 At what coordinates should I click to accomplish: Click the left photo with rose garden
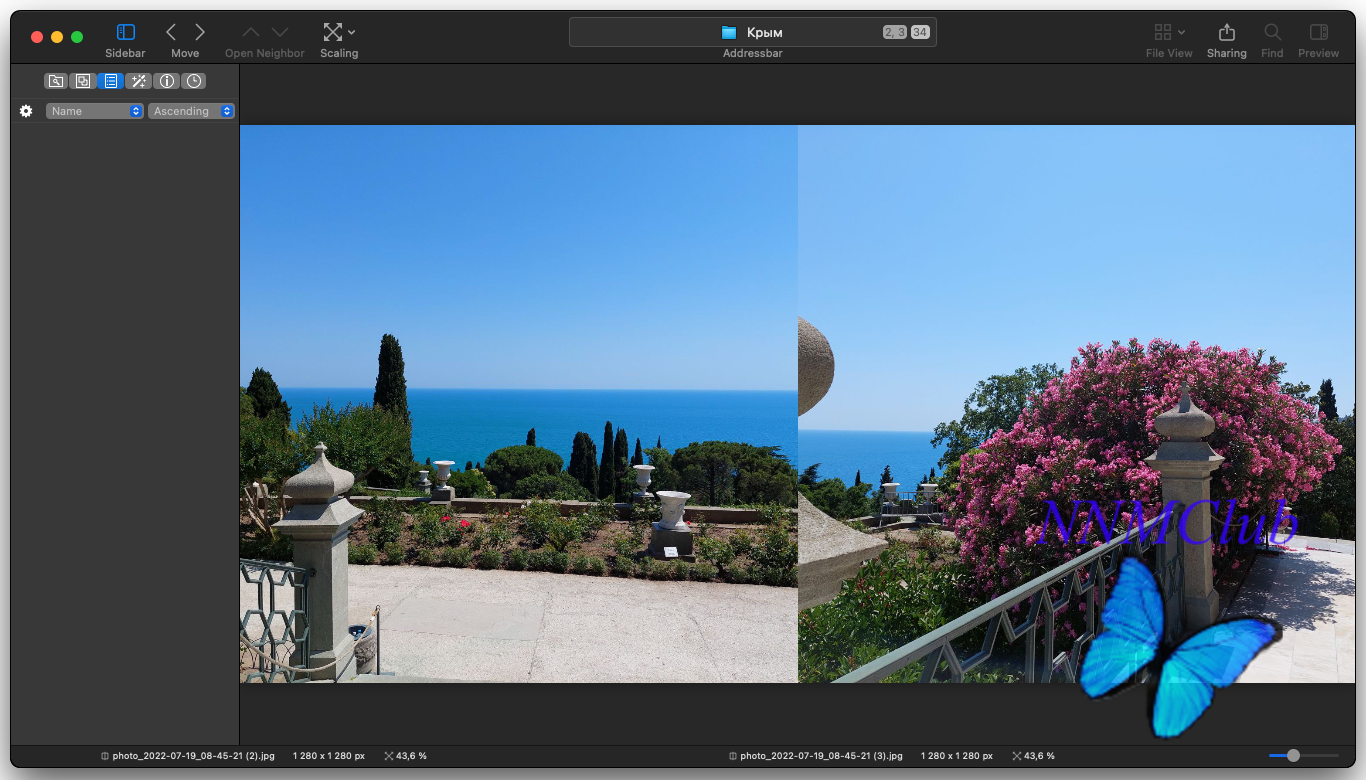click(519, 404)
